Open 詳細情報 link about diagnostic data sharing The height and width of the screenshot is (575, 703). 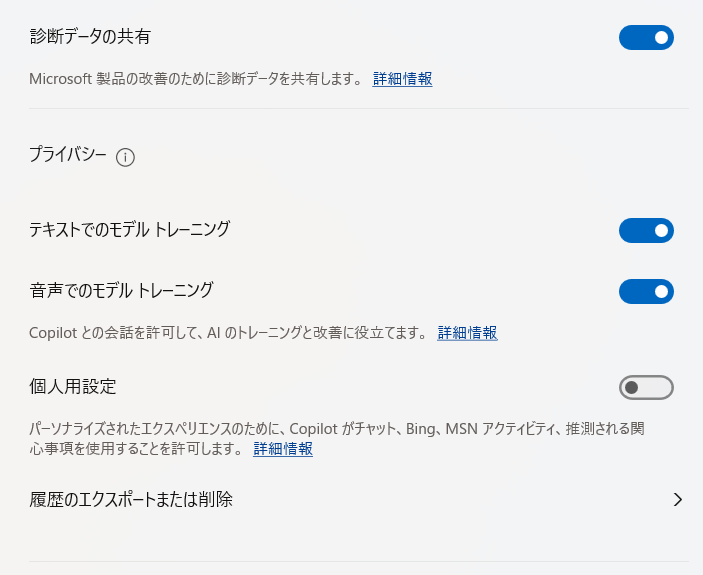(x=402, y=79)
